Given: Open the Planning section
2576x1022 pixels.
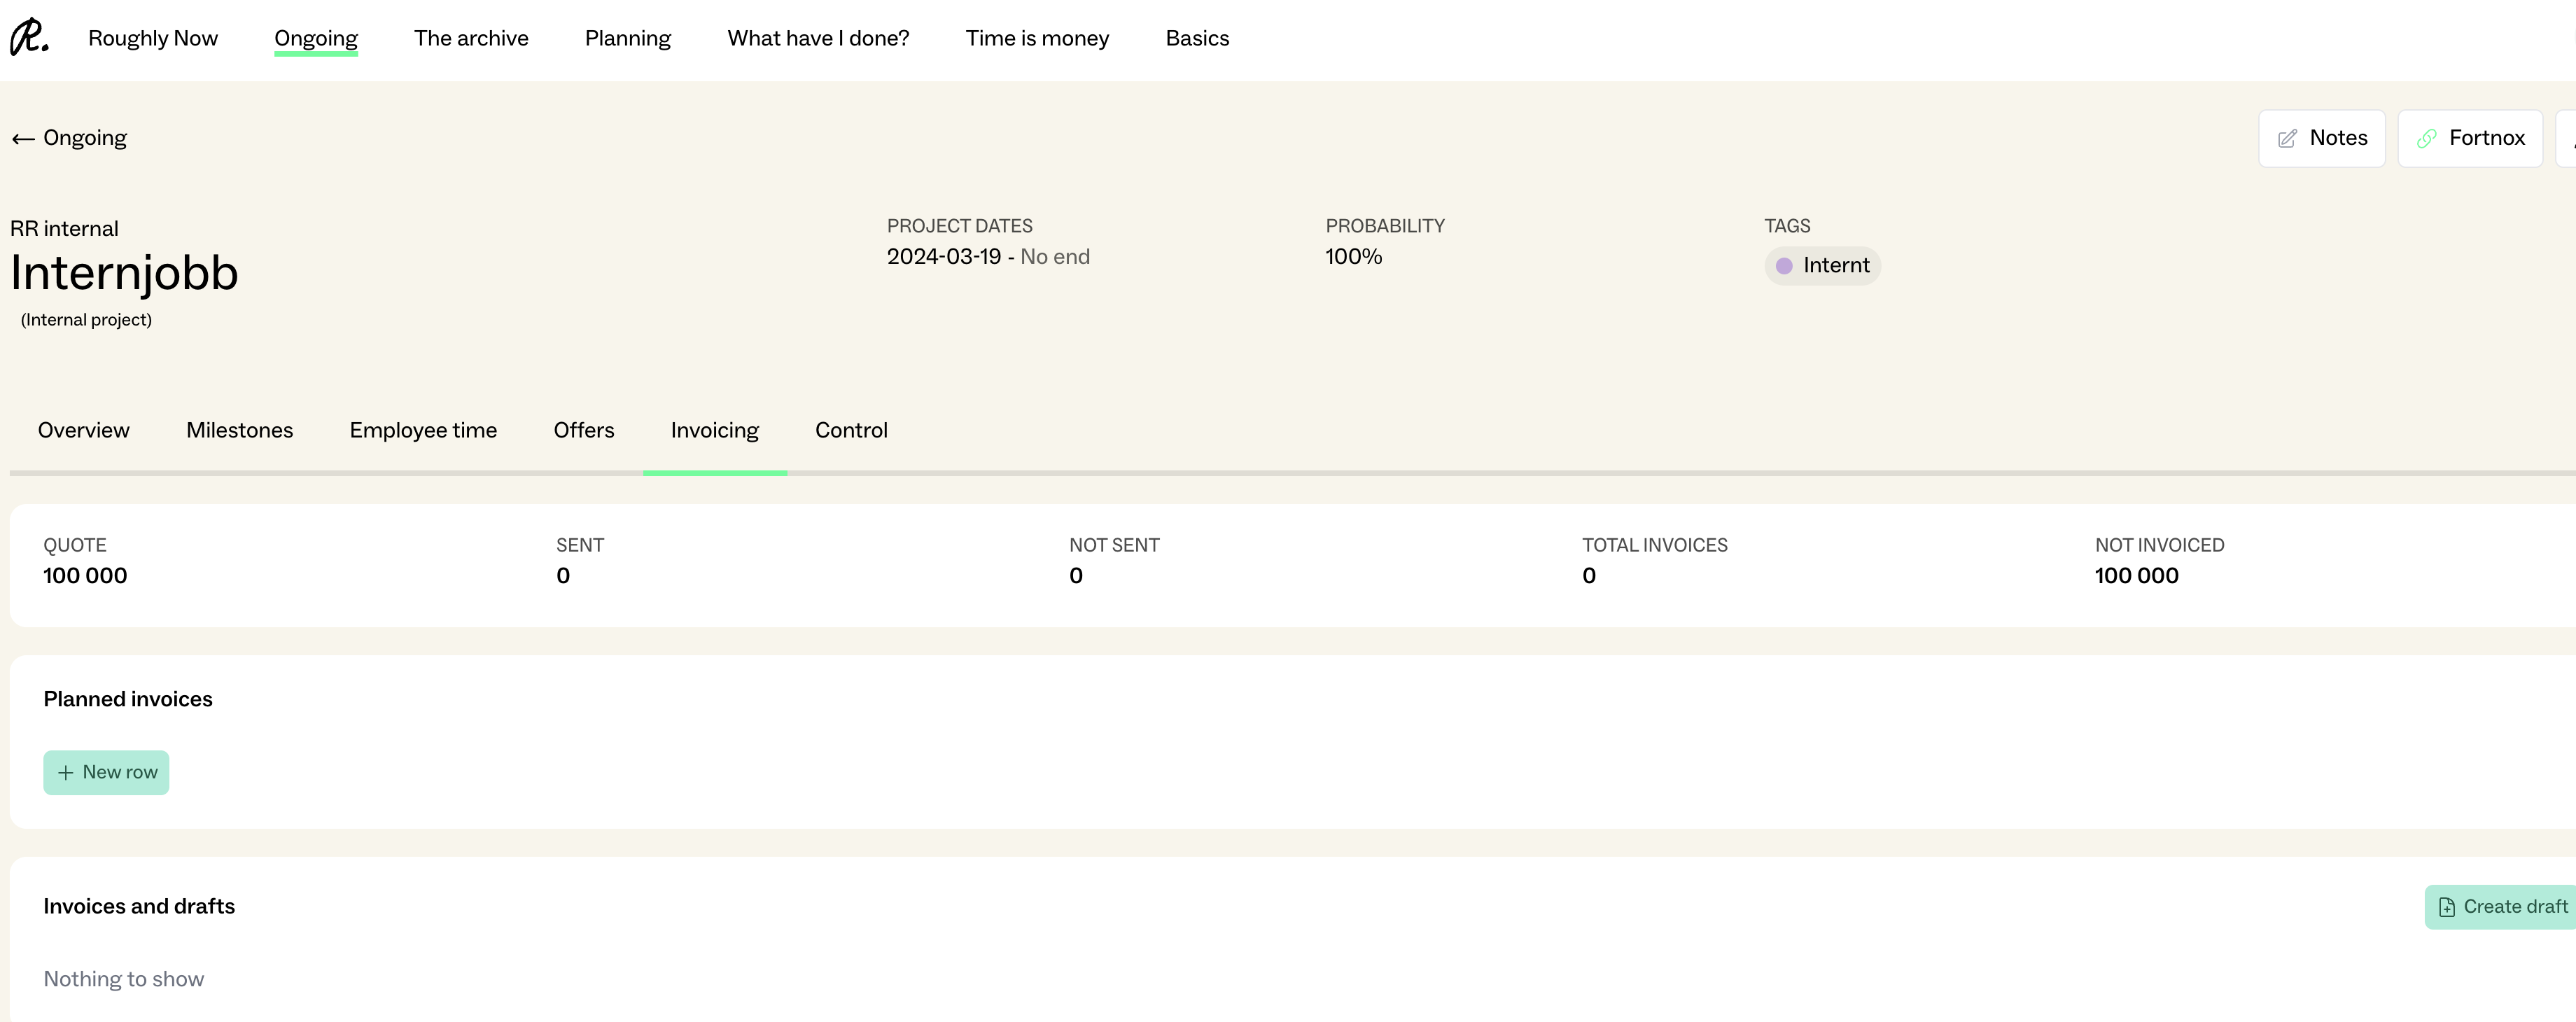Looking at the screenshot, I should click(x=627, y=38).
